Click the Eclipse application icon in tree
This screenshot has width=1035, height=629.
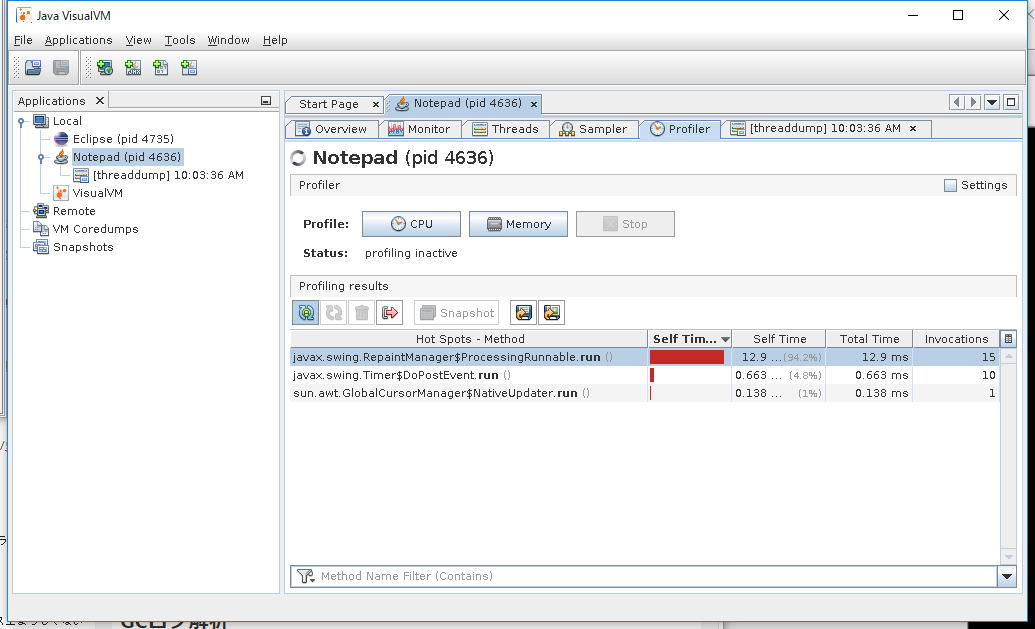[61, 139]
